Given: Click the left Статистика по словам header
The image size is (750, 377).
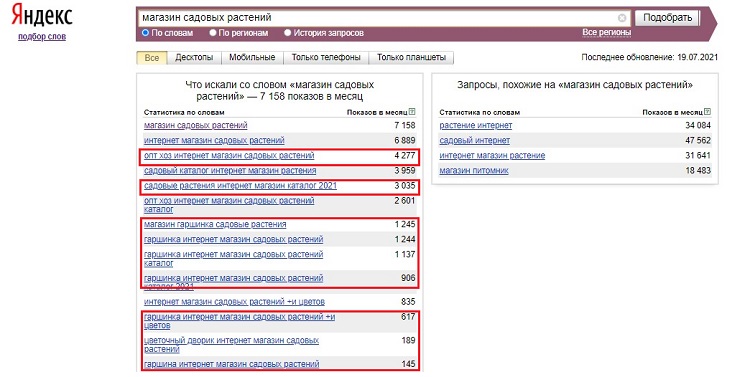Looking at the screenshot, I should [x=184, y=112].
